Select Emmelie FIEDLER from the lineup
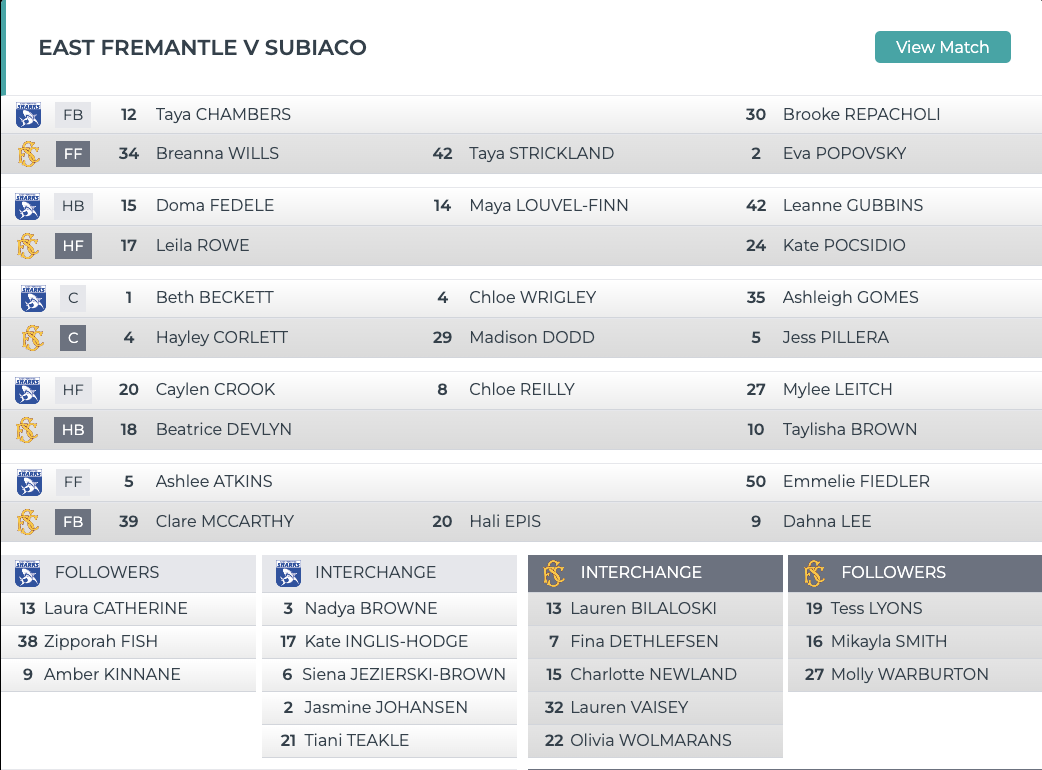This screenshot has width=1042, height=770. [x=856, y=482]
